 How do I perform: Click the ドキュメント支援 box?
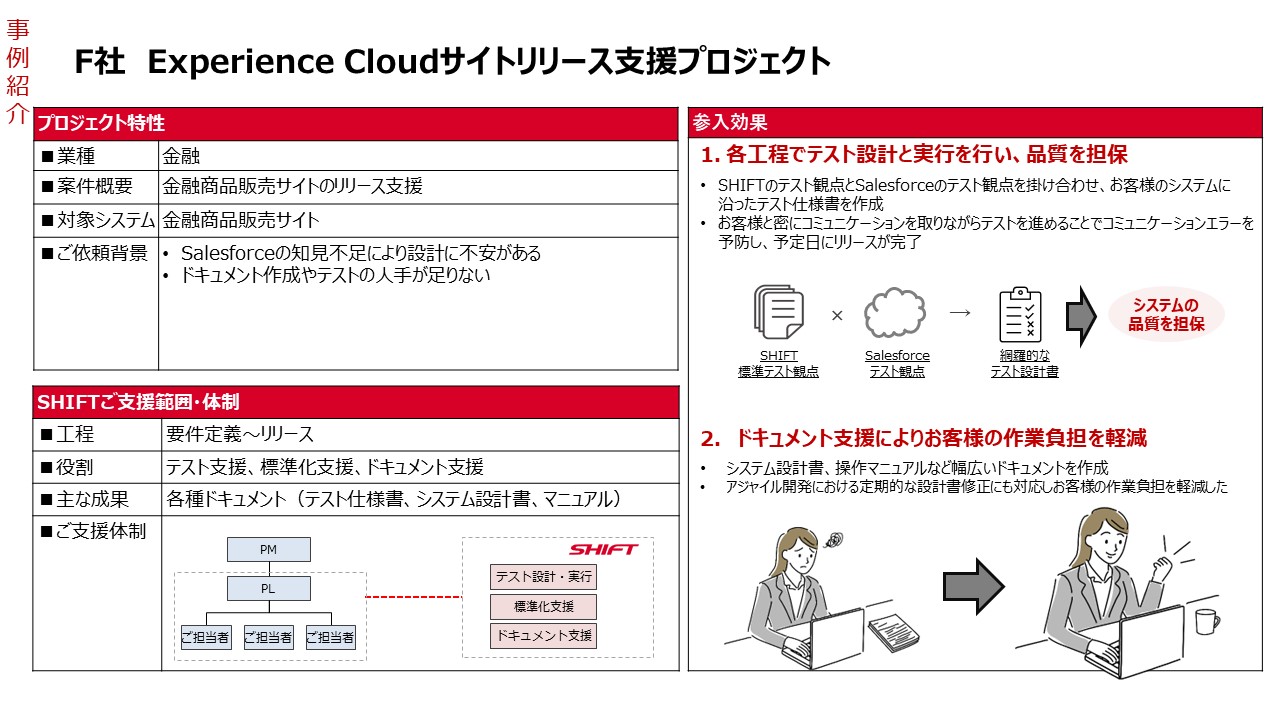[543, 635]
